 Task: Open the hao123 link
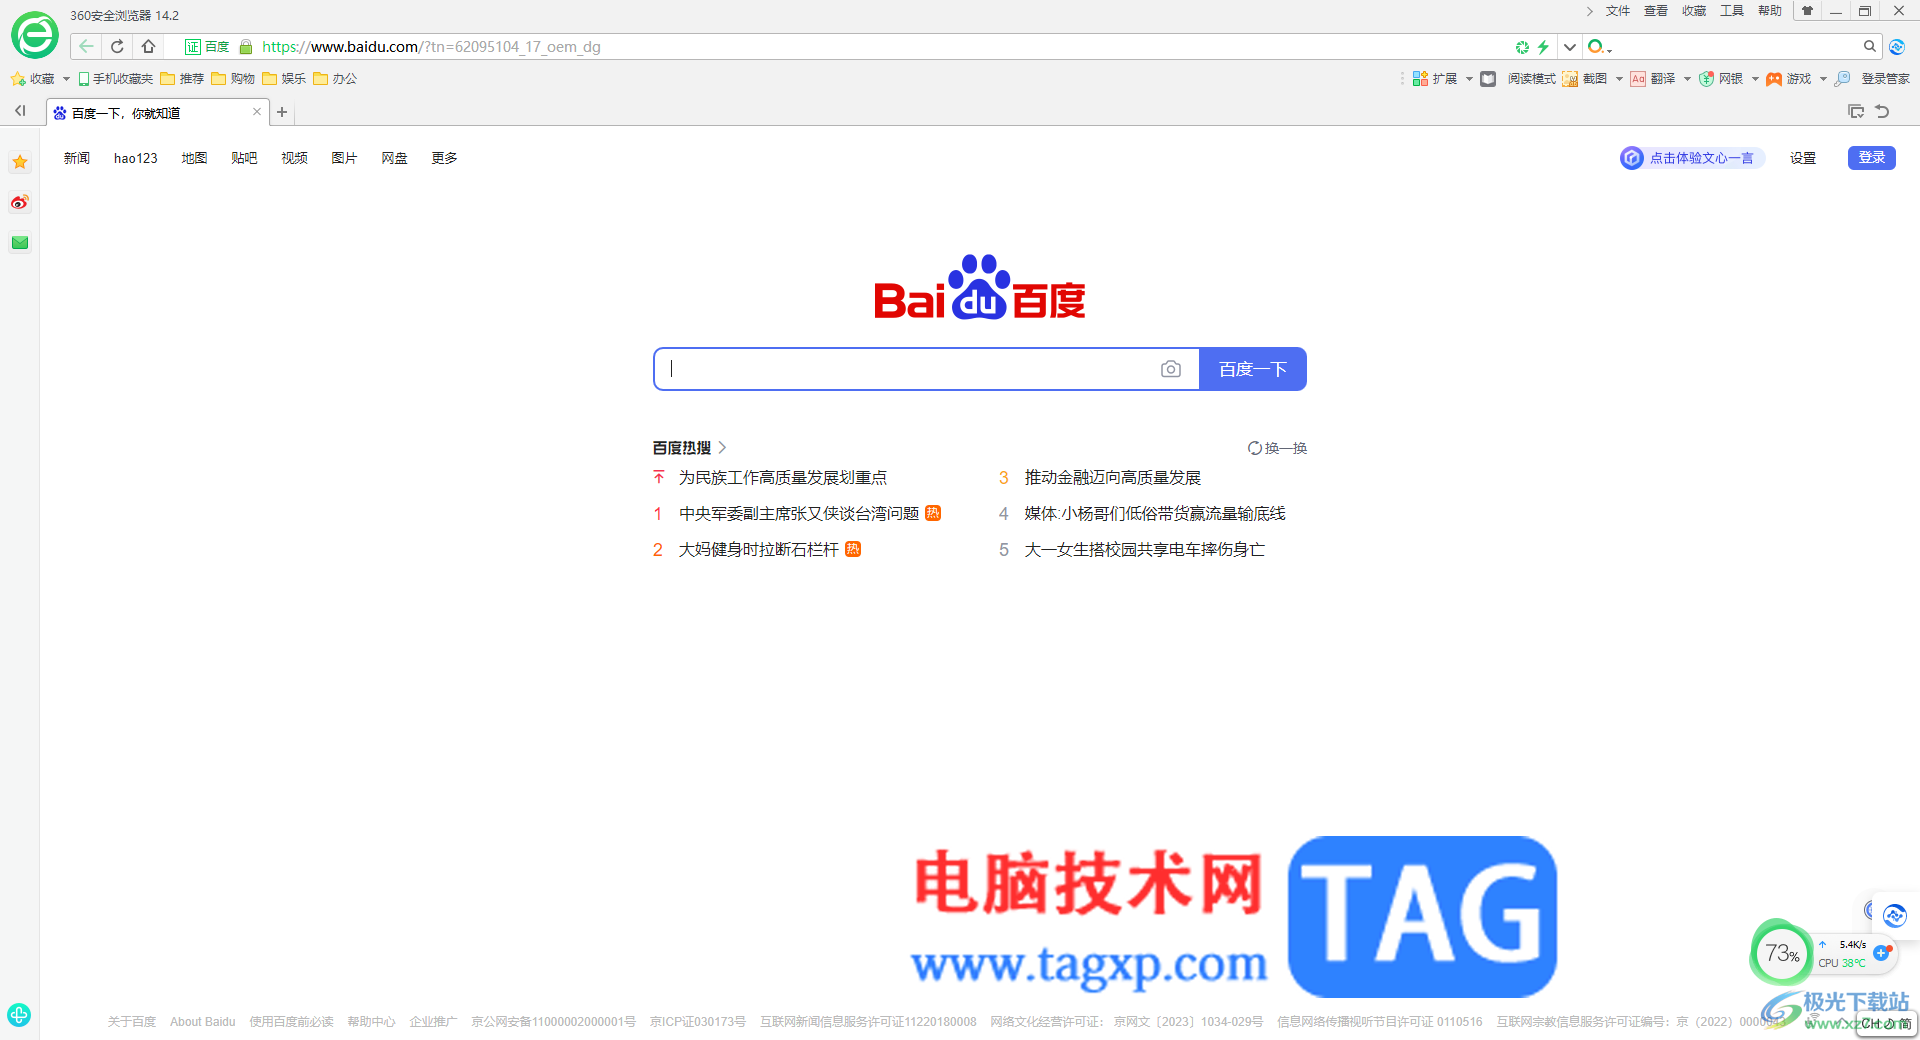[136, 158]
